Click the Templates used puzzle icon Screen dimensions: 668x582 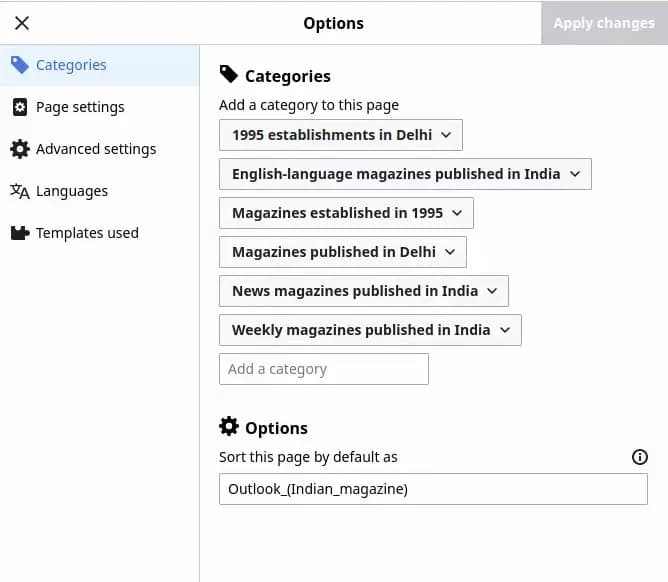coord(20,233)
